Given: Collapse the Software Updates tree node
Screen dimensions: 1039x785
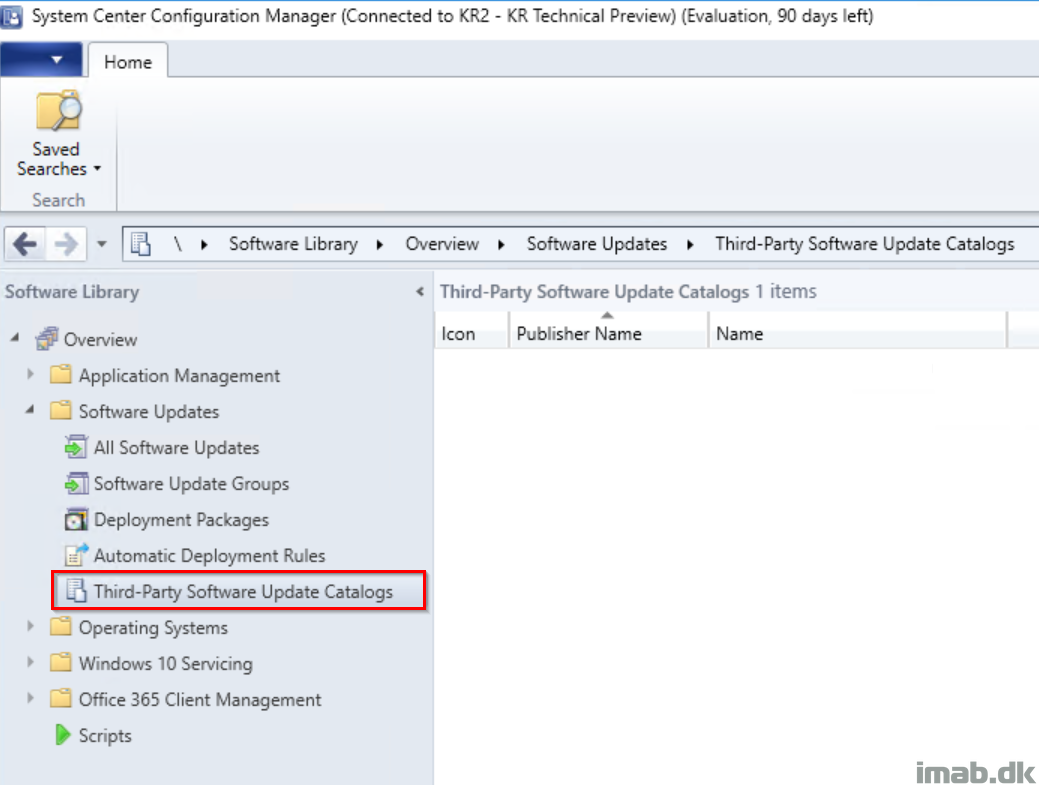Looking at the screenshot, I should click(x=30, y=409).
